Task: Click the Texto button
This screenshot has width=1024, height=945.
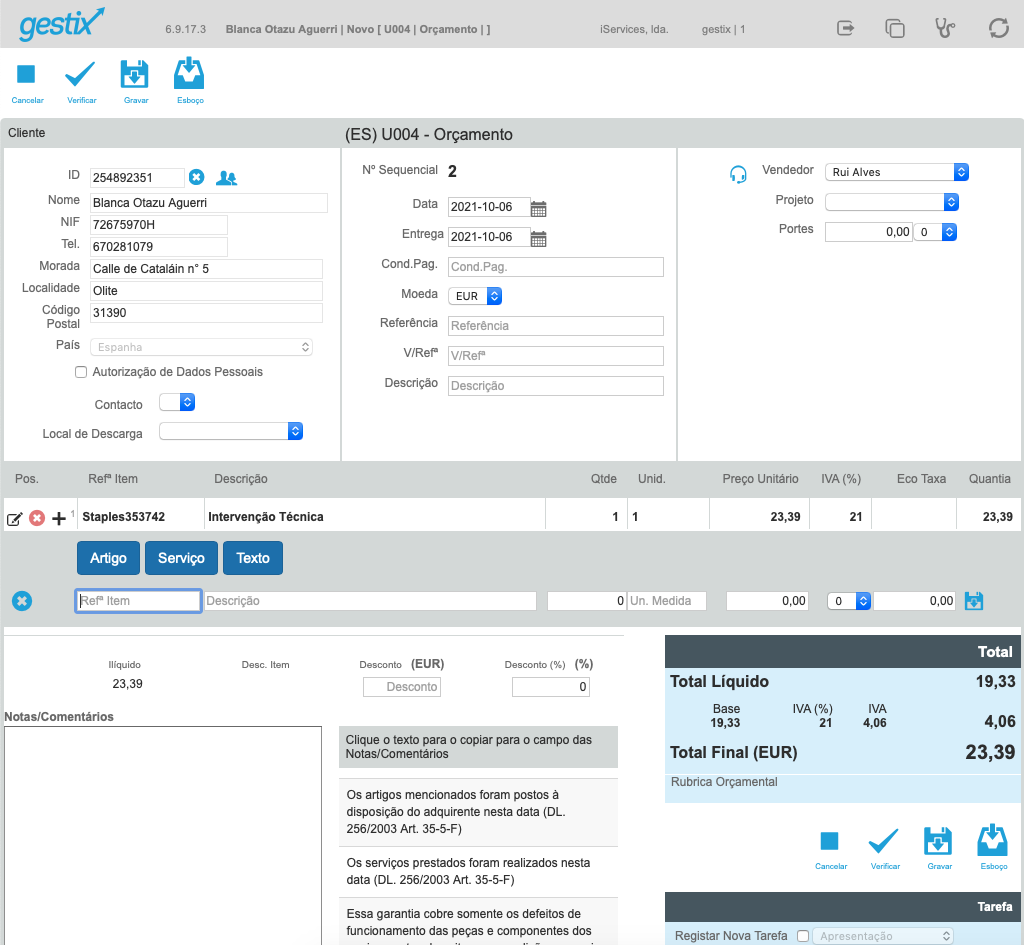Action: click(253, 558)
